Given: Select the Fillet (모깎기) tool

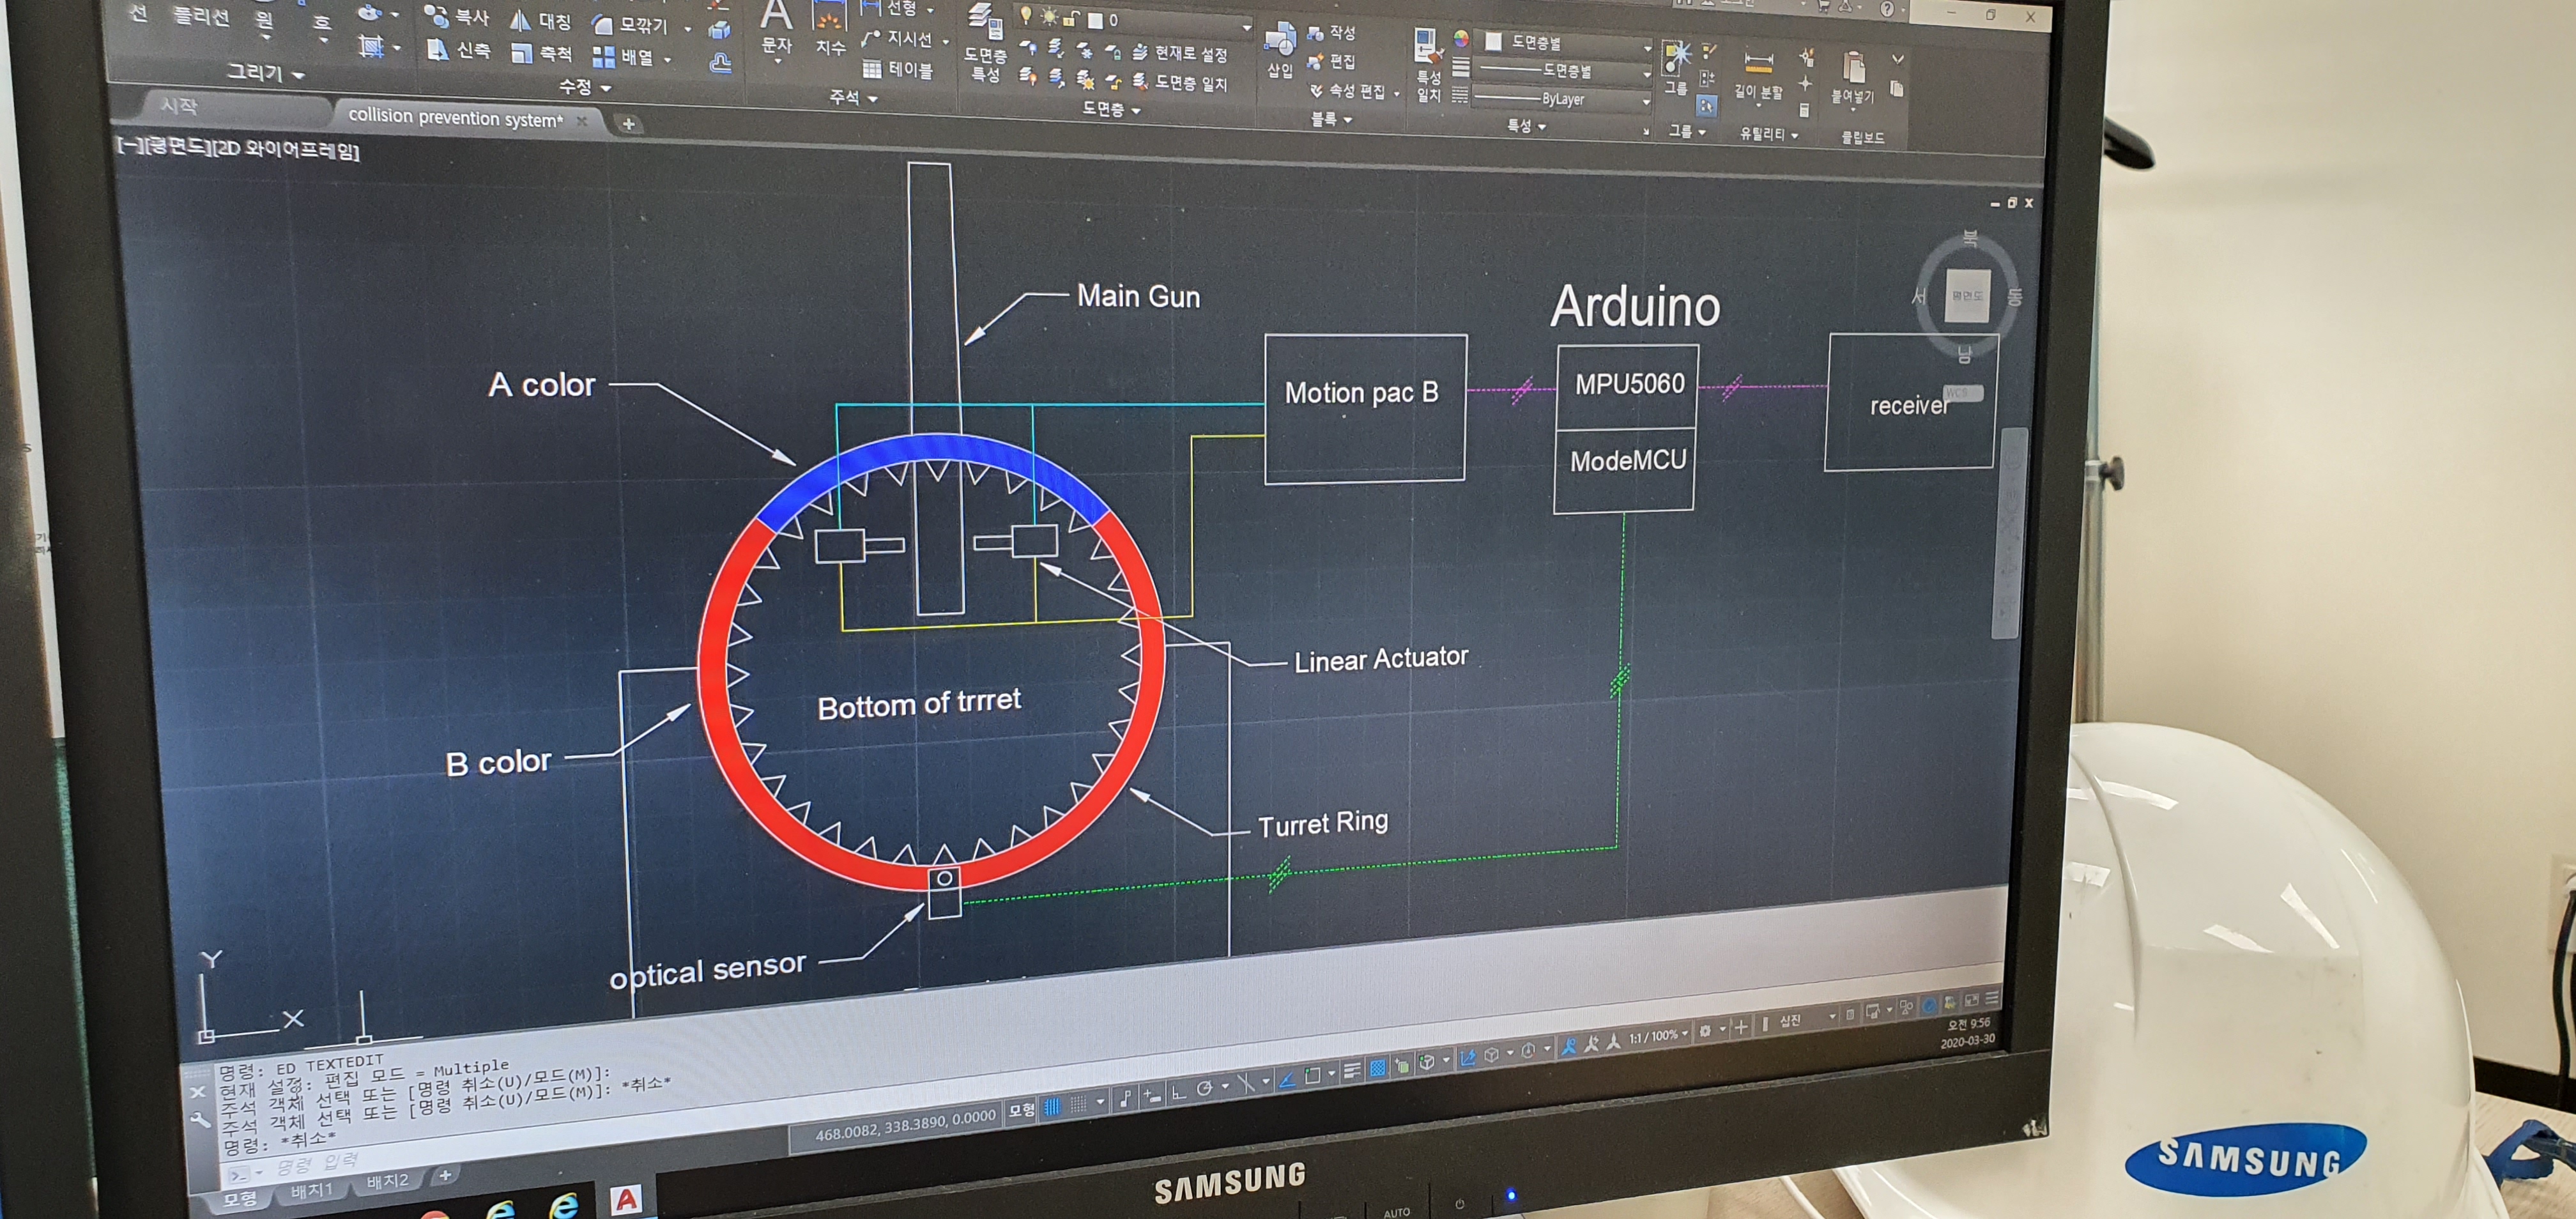Looking at the screenshot, I should (631, 24).
